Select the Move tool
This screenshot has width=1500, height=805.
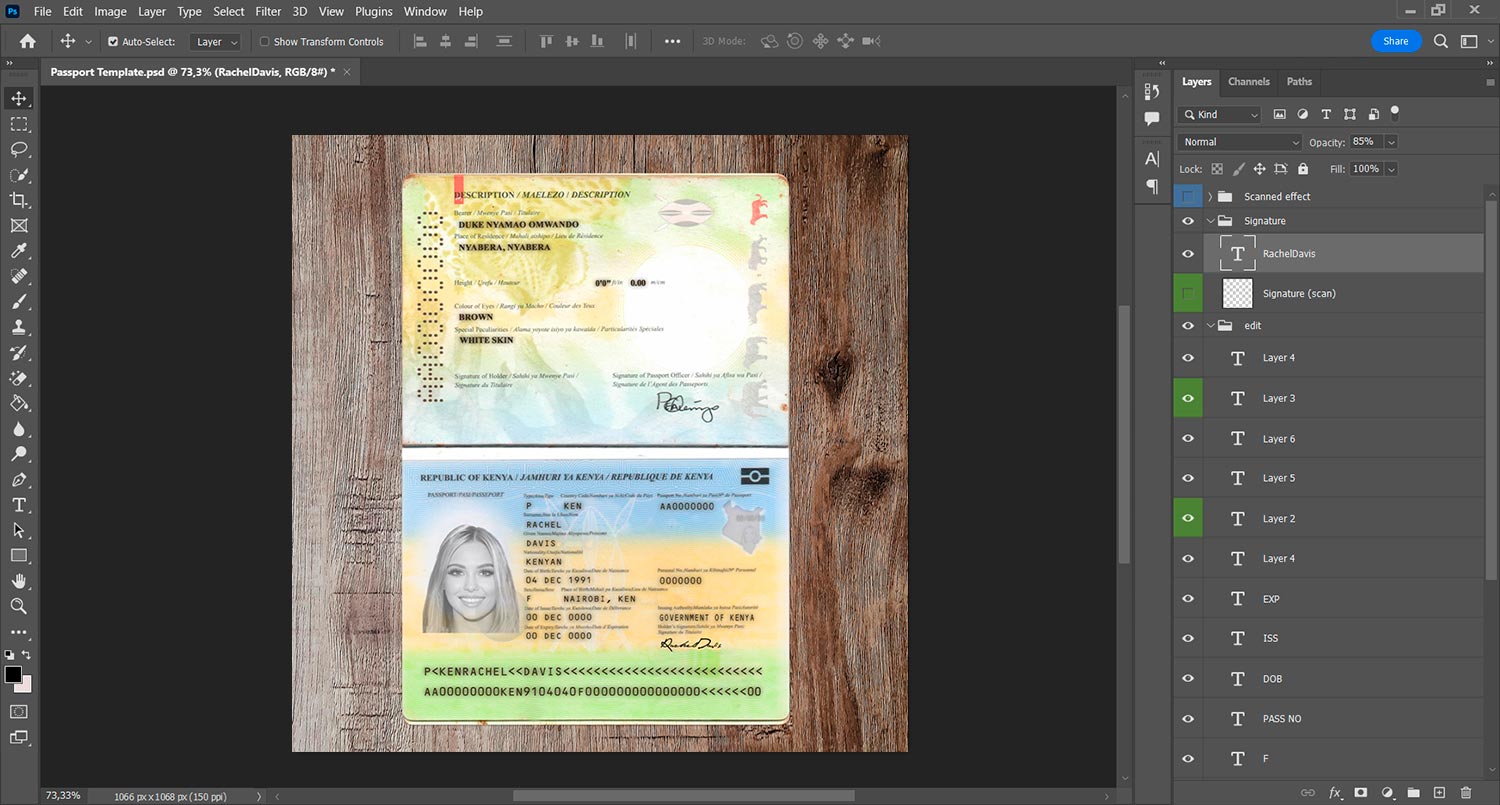(19, 98)
